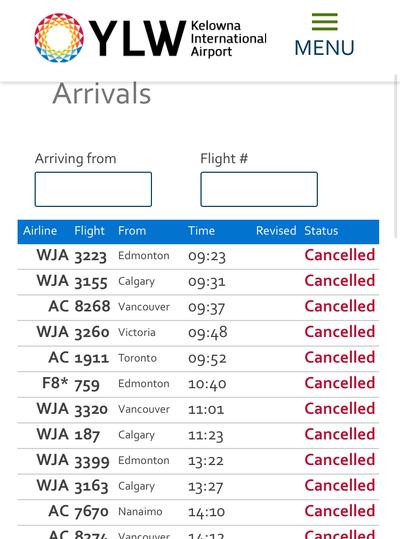400x539 pixels.
Task: Click Cancelled status for WJA 187
Action: (340, 434)
